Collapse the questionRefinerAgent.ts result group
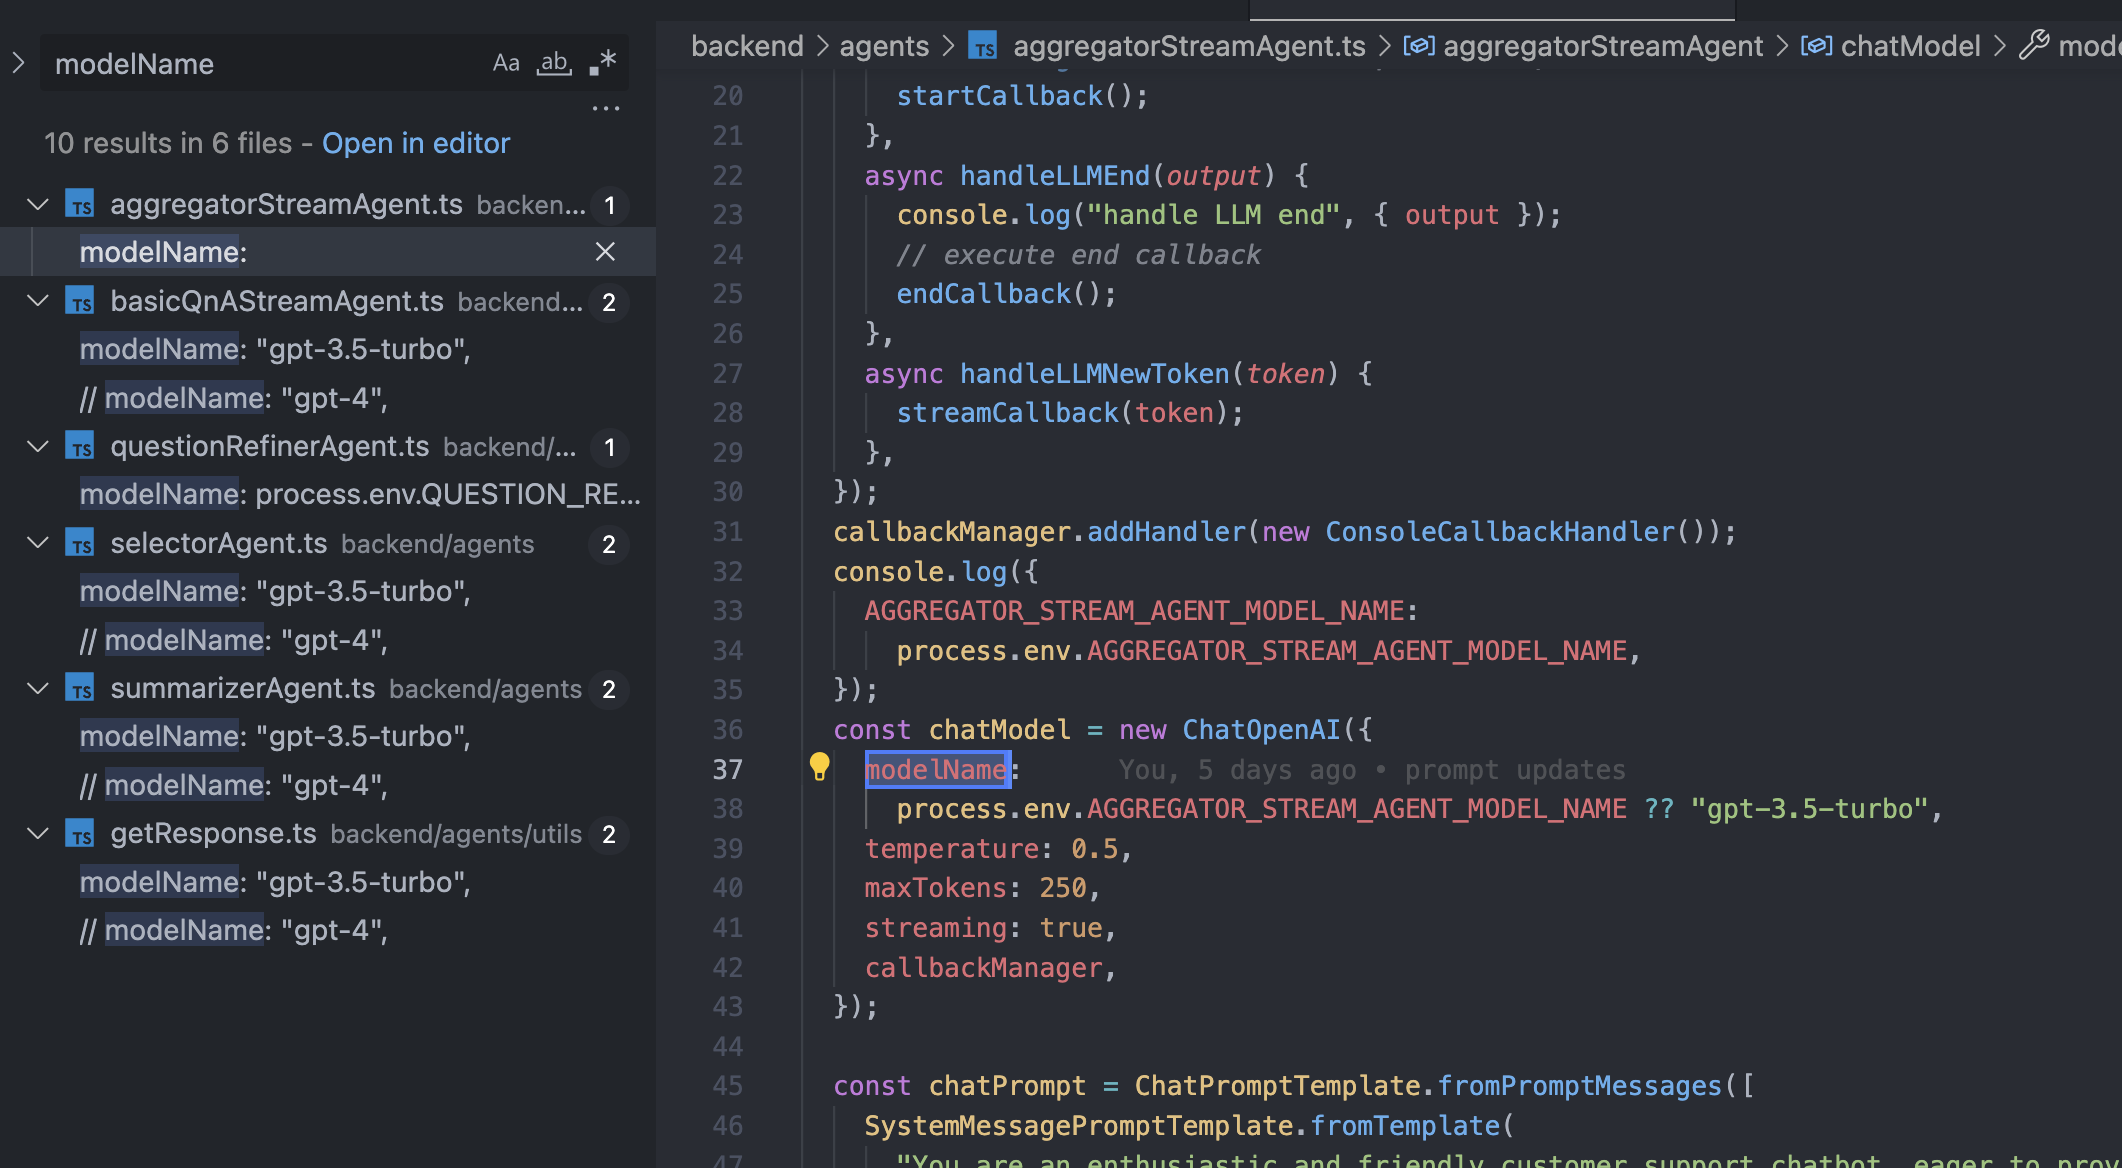The image size is (2122, 1168). (x=38, y=447)
